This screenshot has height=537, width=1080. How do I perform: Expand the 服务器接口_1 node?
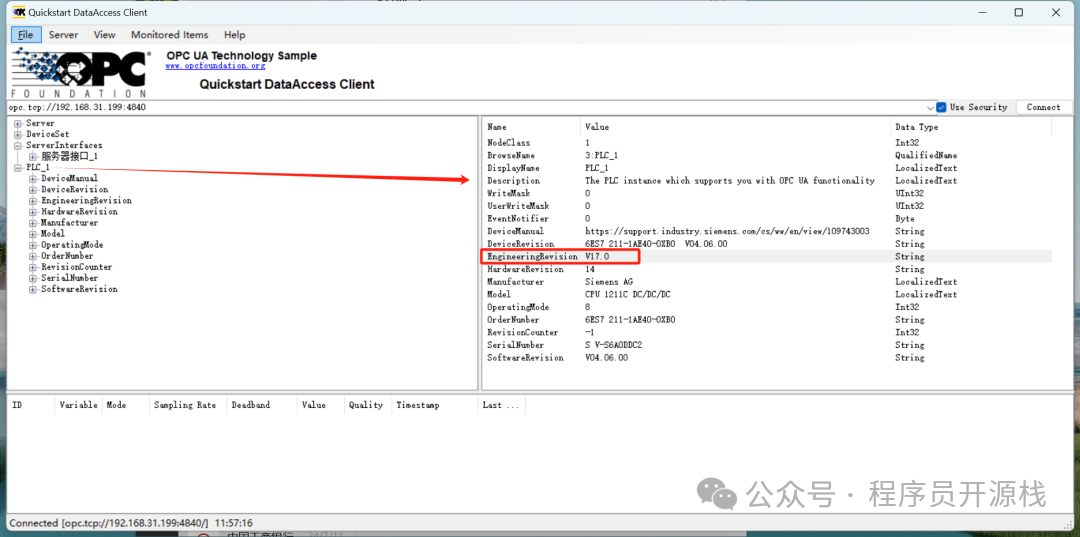[32, 156]
